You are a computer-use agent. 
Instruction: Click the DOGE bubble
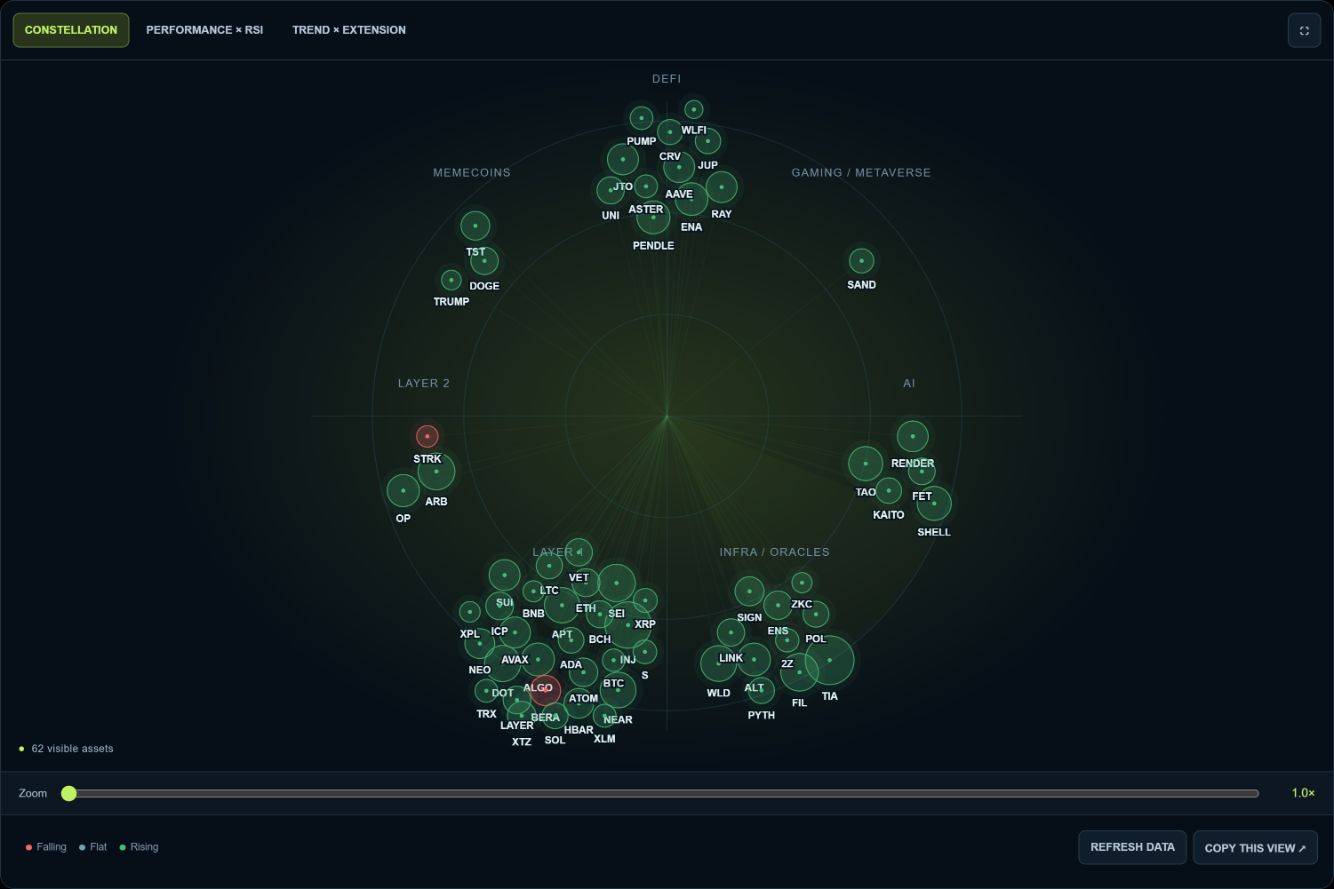tap(484, 261)
